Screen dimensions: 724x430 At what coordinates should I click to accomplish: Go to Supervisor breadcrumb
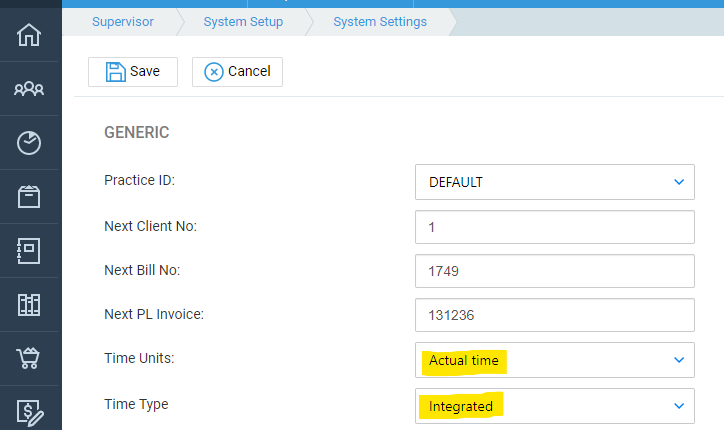tap(123, 22)
